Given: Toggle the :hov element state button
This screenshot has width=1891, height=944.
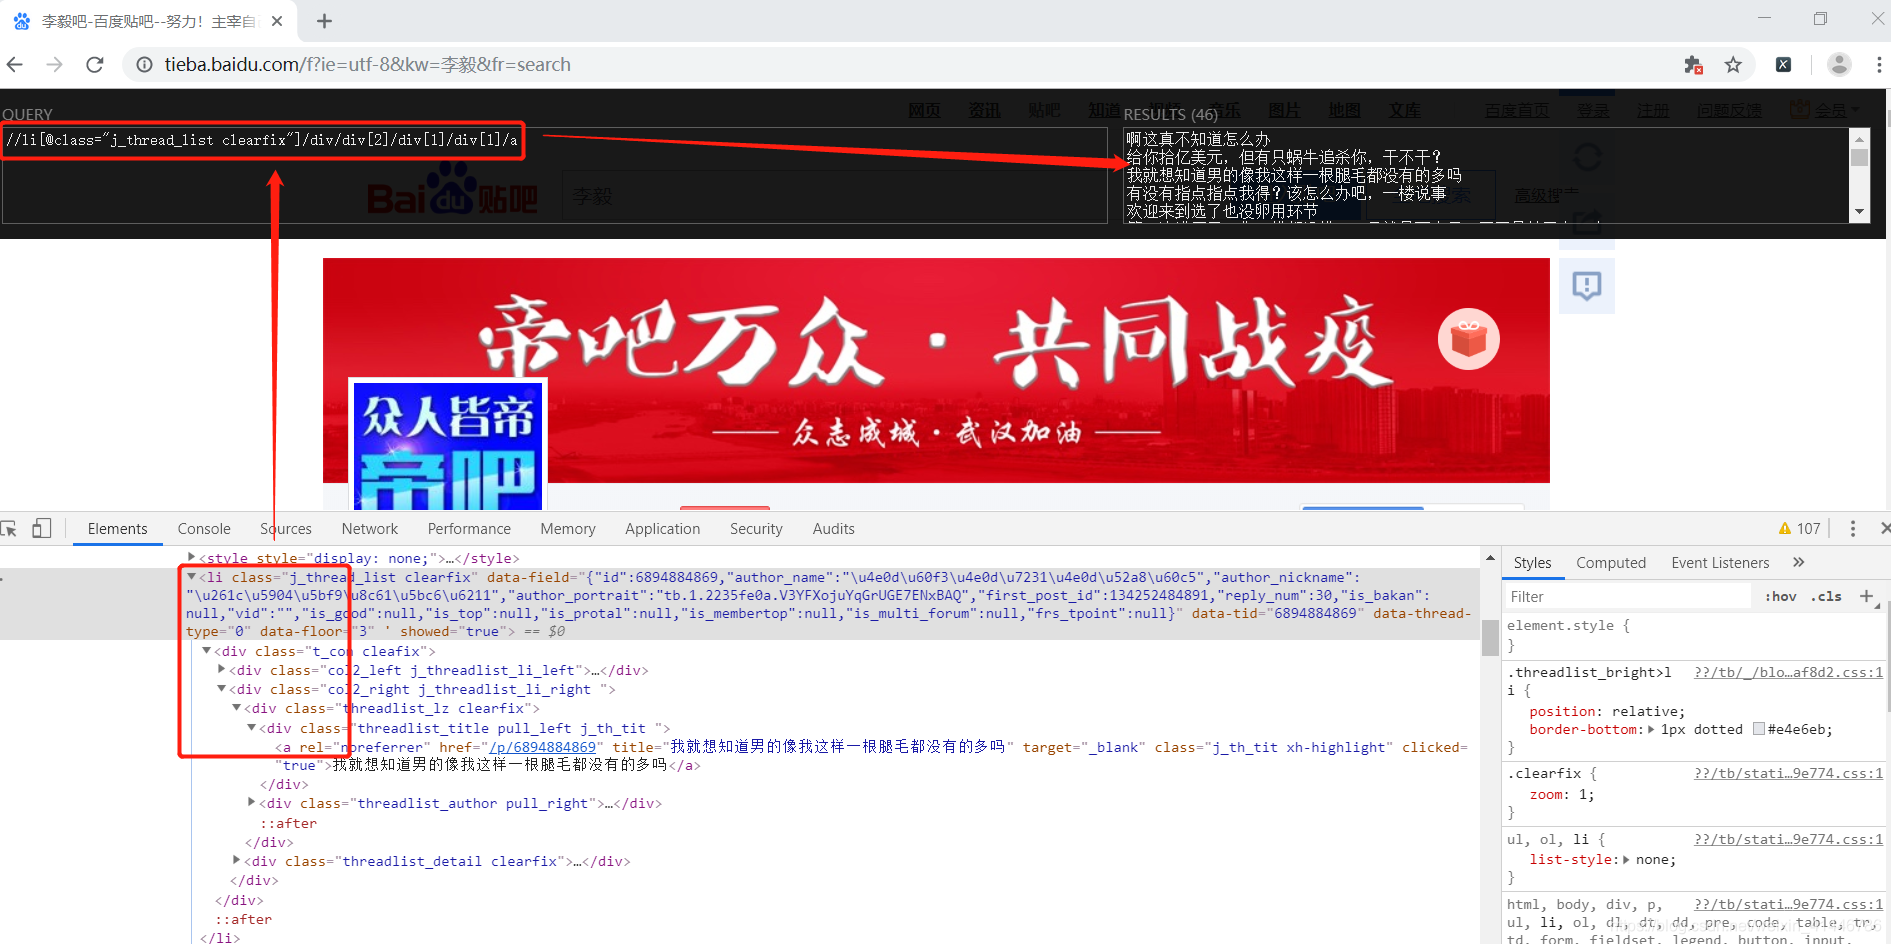Looking at the screenshot, I should pos(1780,596).
